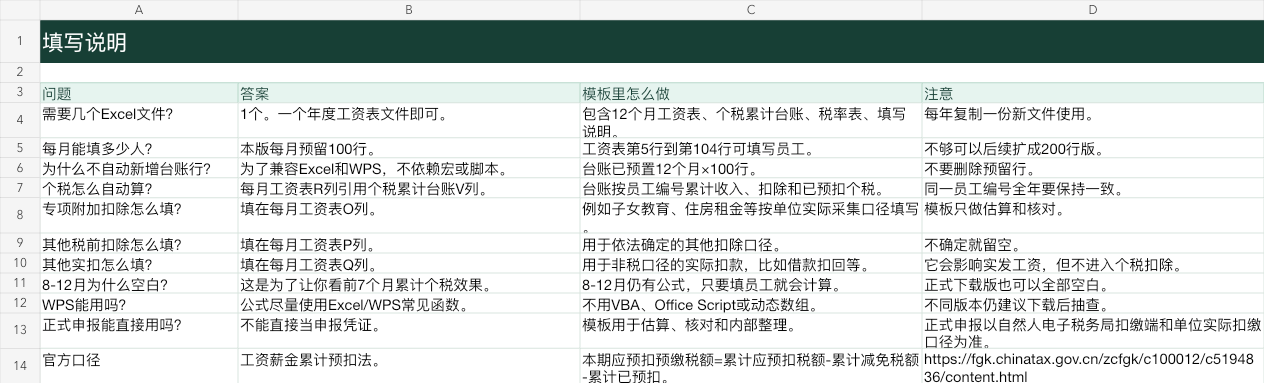The width and height of the screenshot is (1264, 383).
Task: Select cell 本期应预扣预缴税额 formula text
Action: 751,367
